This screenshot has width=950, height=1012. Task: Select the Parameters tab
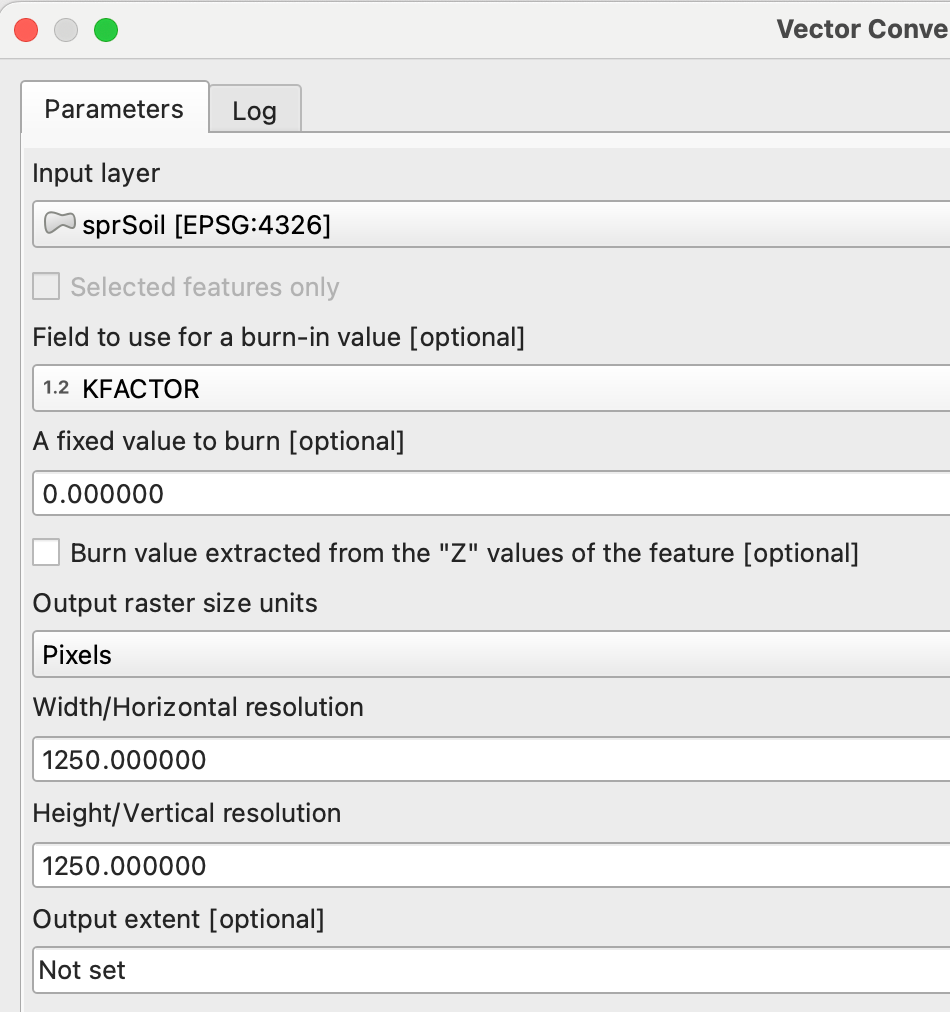click(114, 109)
